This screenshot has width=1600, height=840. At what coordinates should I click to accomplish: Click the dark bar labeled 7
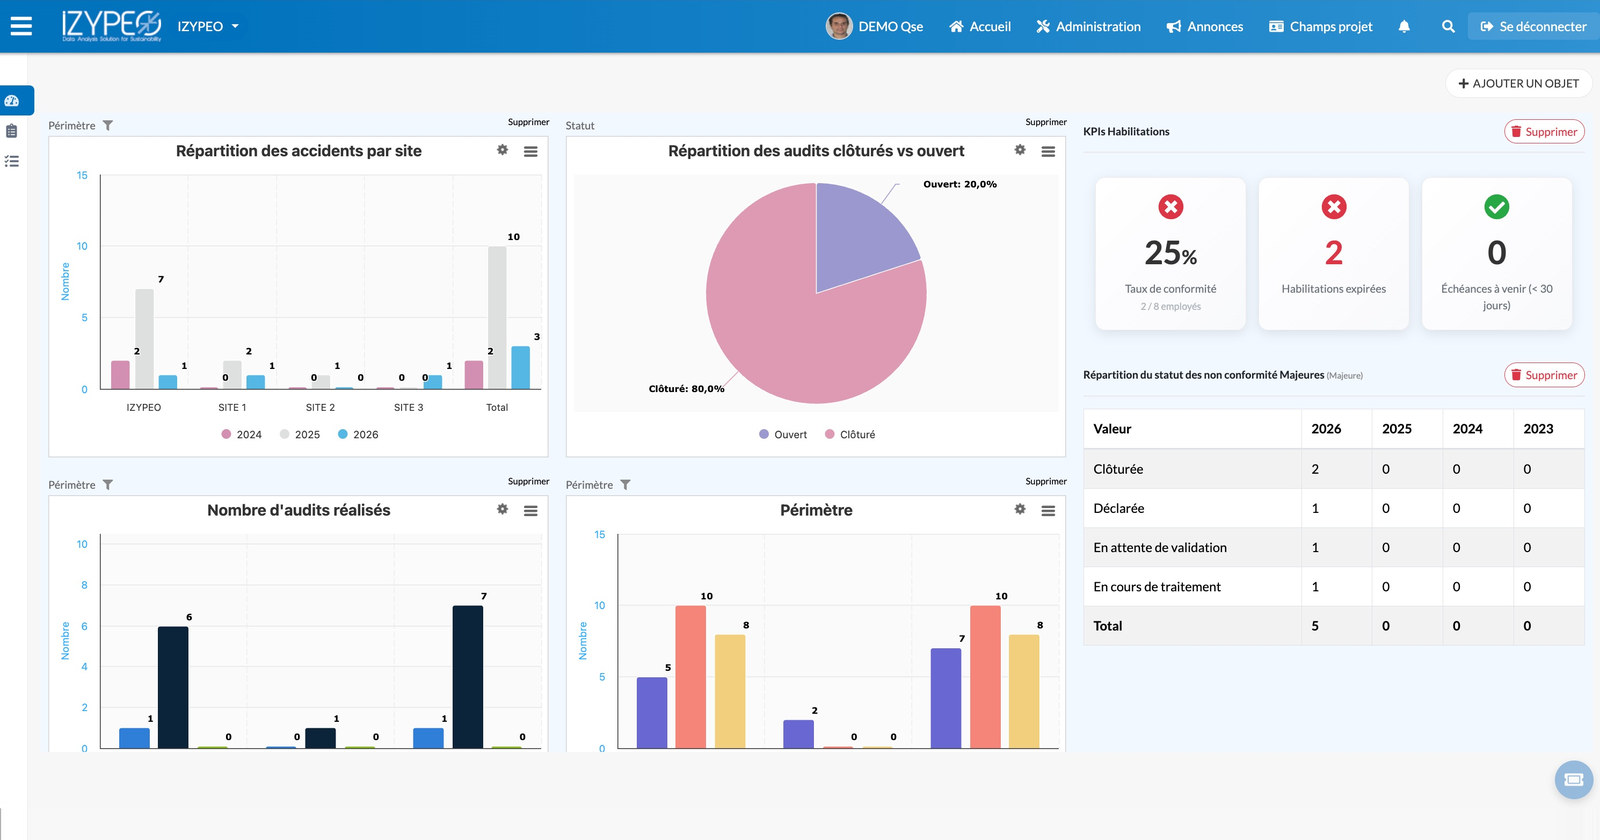[468, 677]
